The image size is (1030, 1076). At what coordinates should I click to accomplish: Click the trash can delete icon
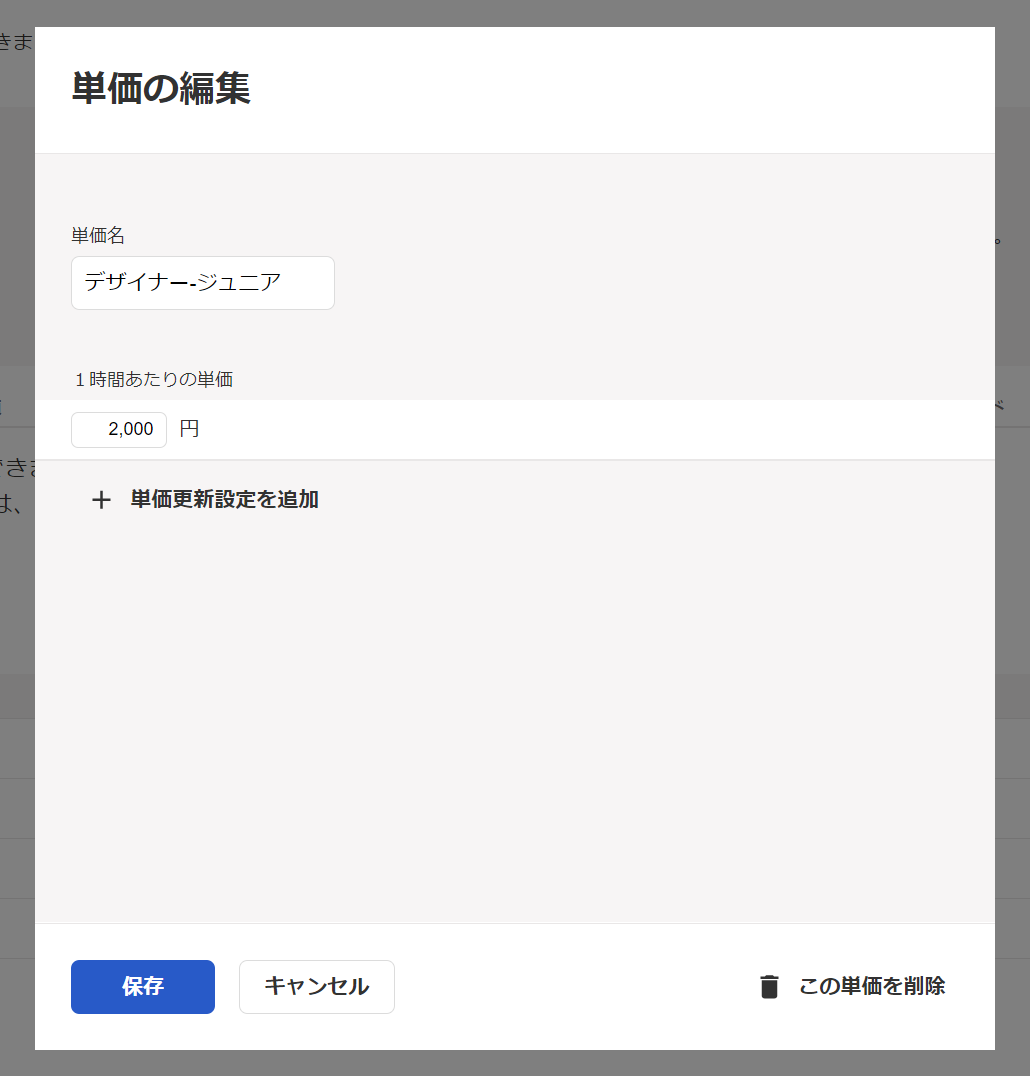pyautogui.click(x=769, y=986)
